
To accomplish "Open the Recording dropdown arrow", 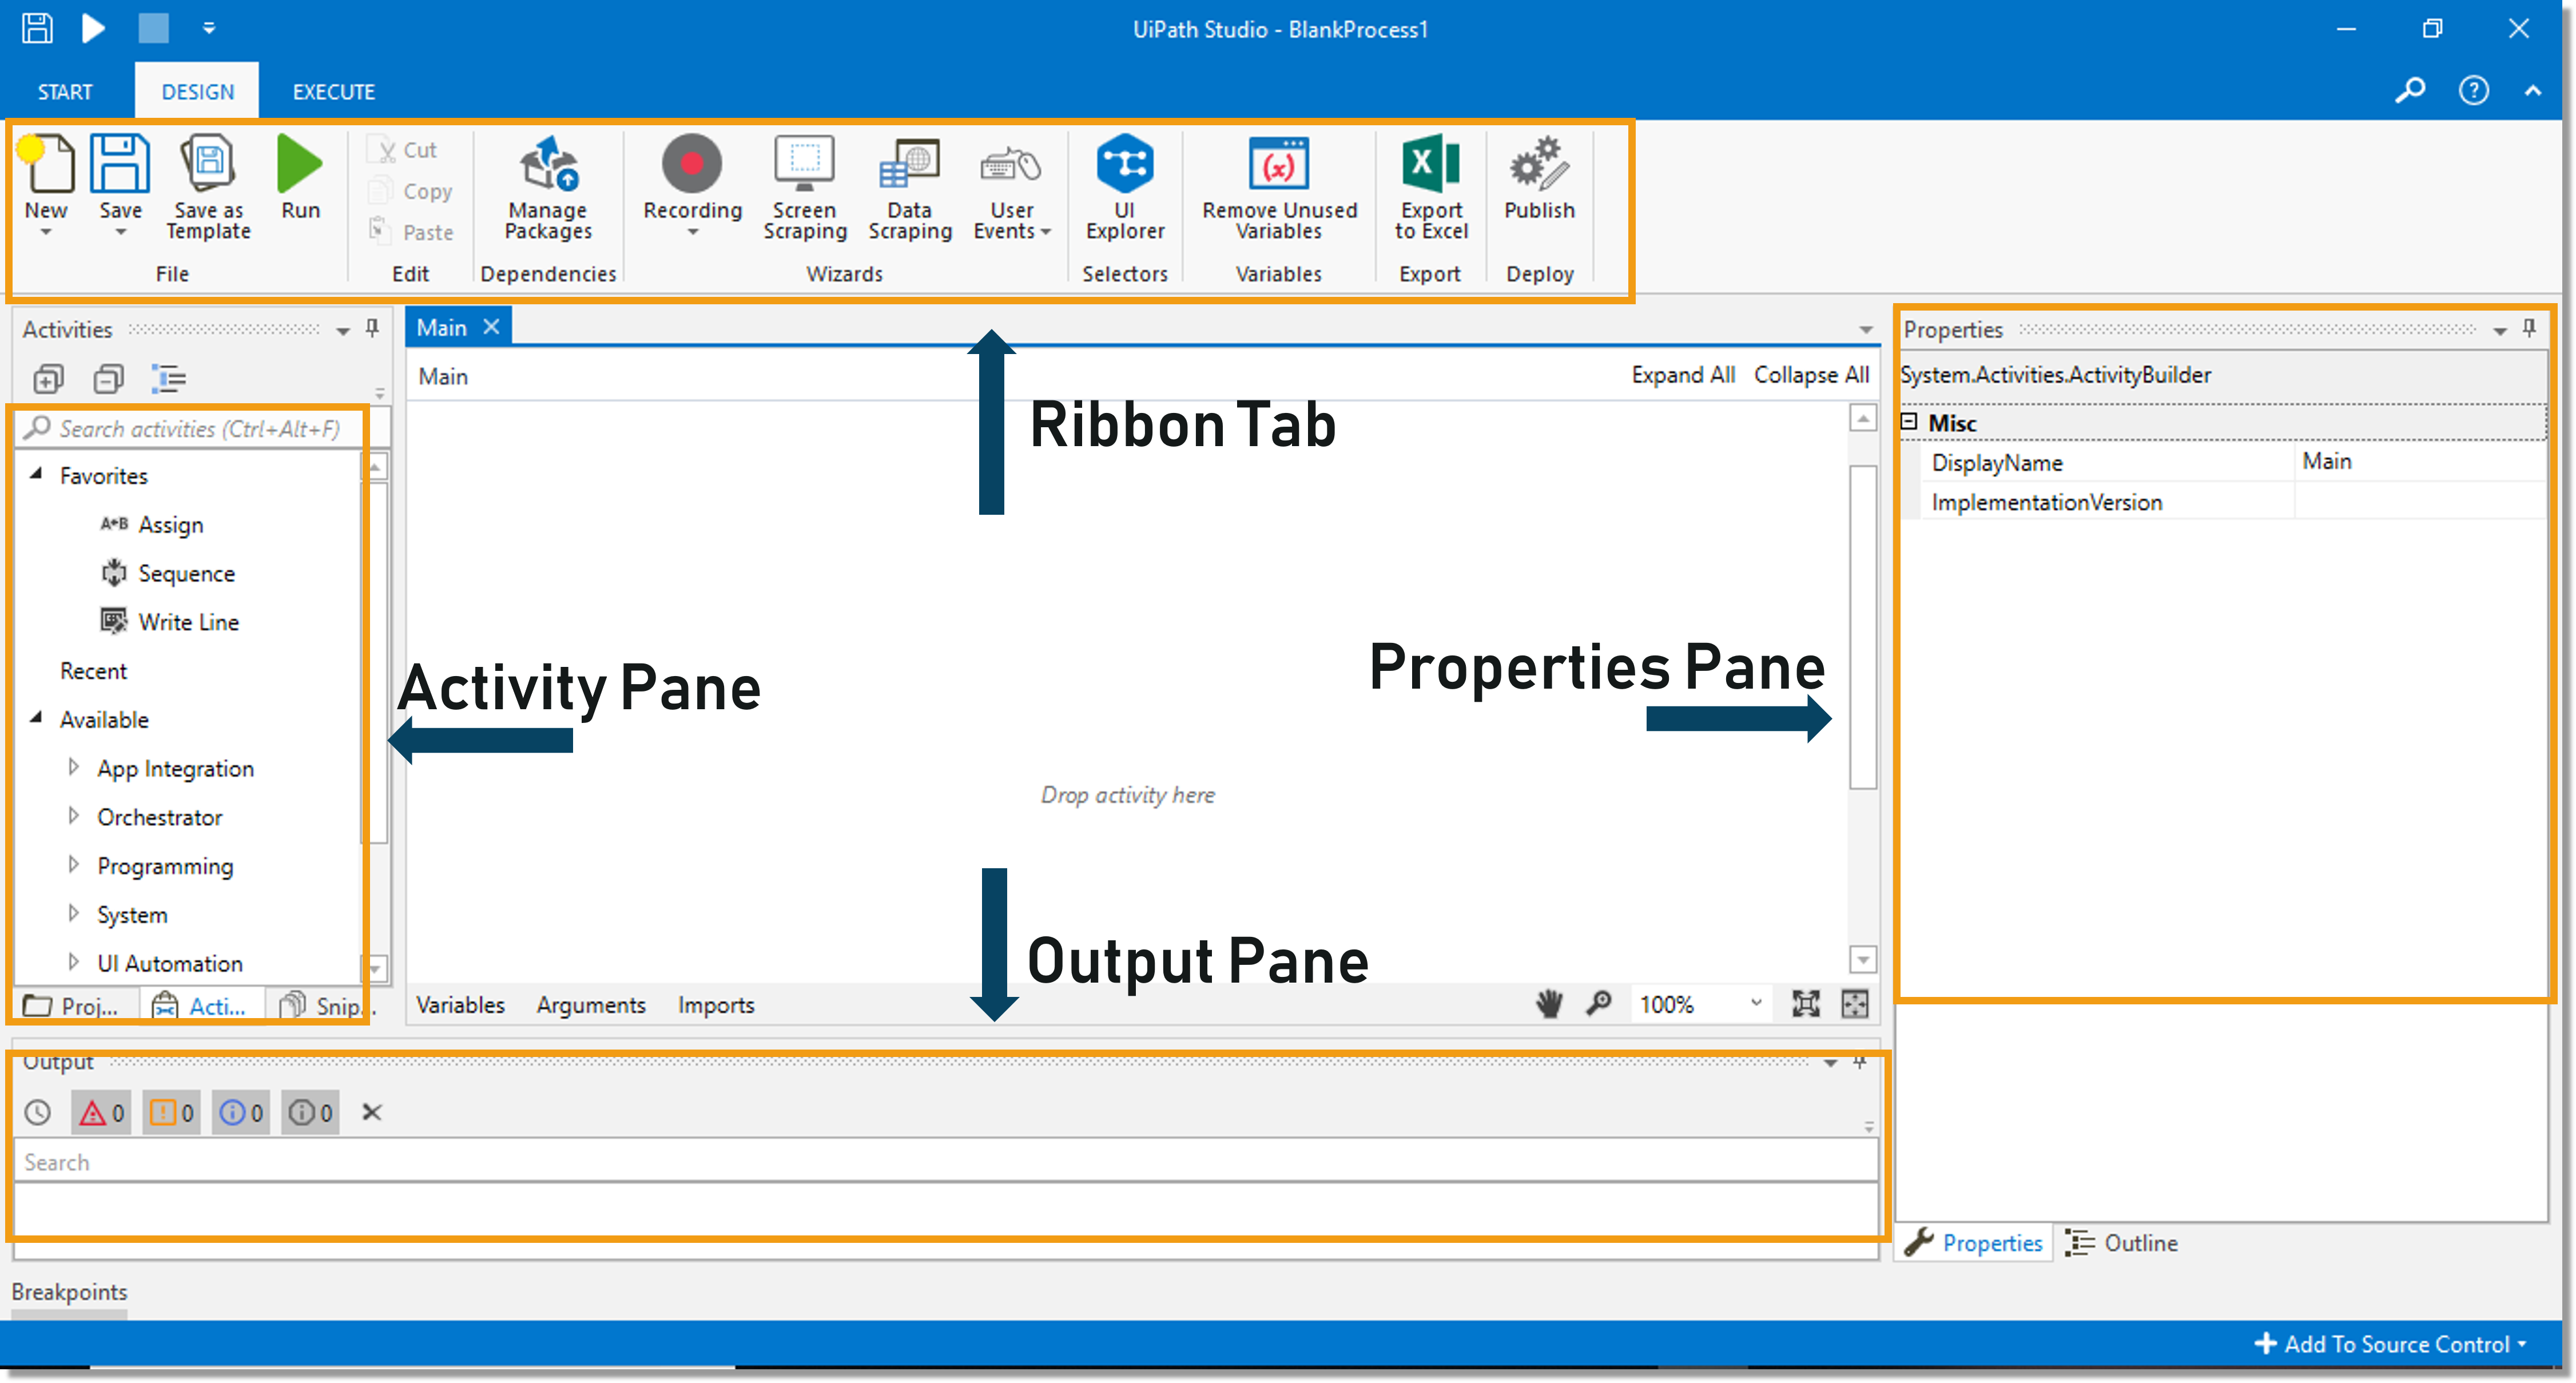I will pyautogui.click(x=692, y=233).
